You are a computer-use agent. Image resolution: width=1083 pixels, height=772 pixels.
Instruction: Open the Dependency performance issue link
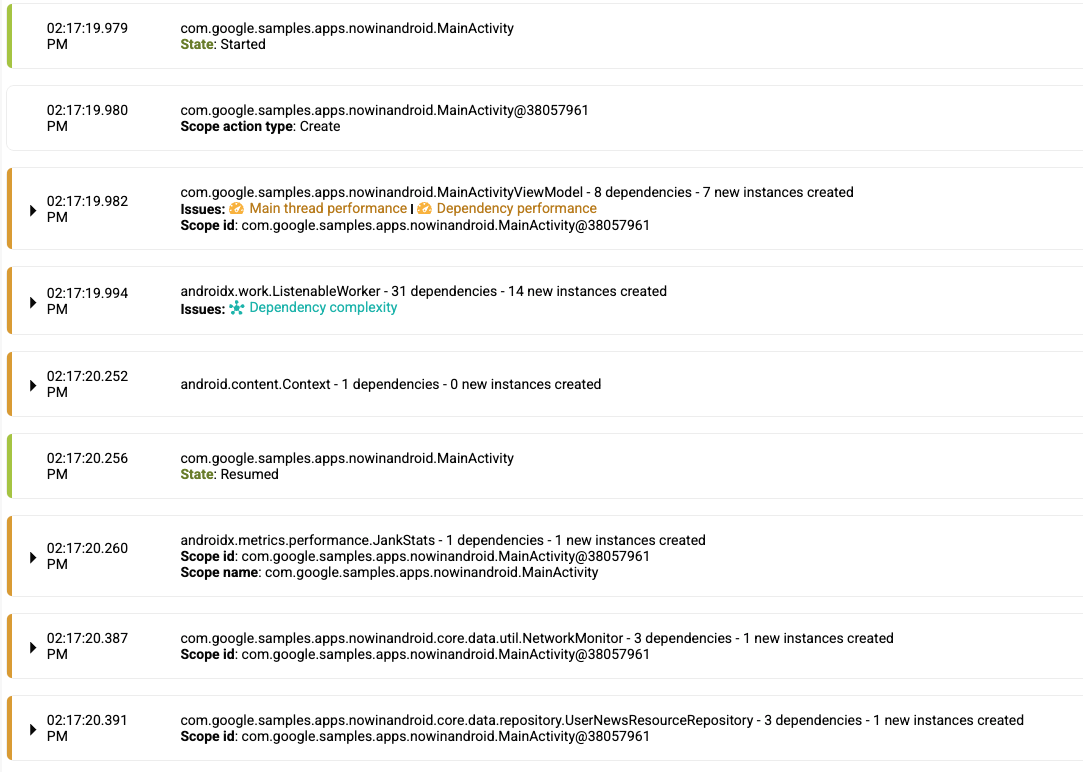tap(516, 209)
